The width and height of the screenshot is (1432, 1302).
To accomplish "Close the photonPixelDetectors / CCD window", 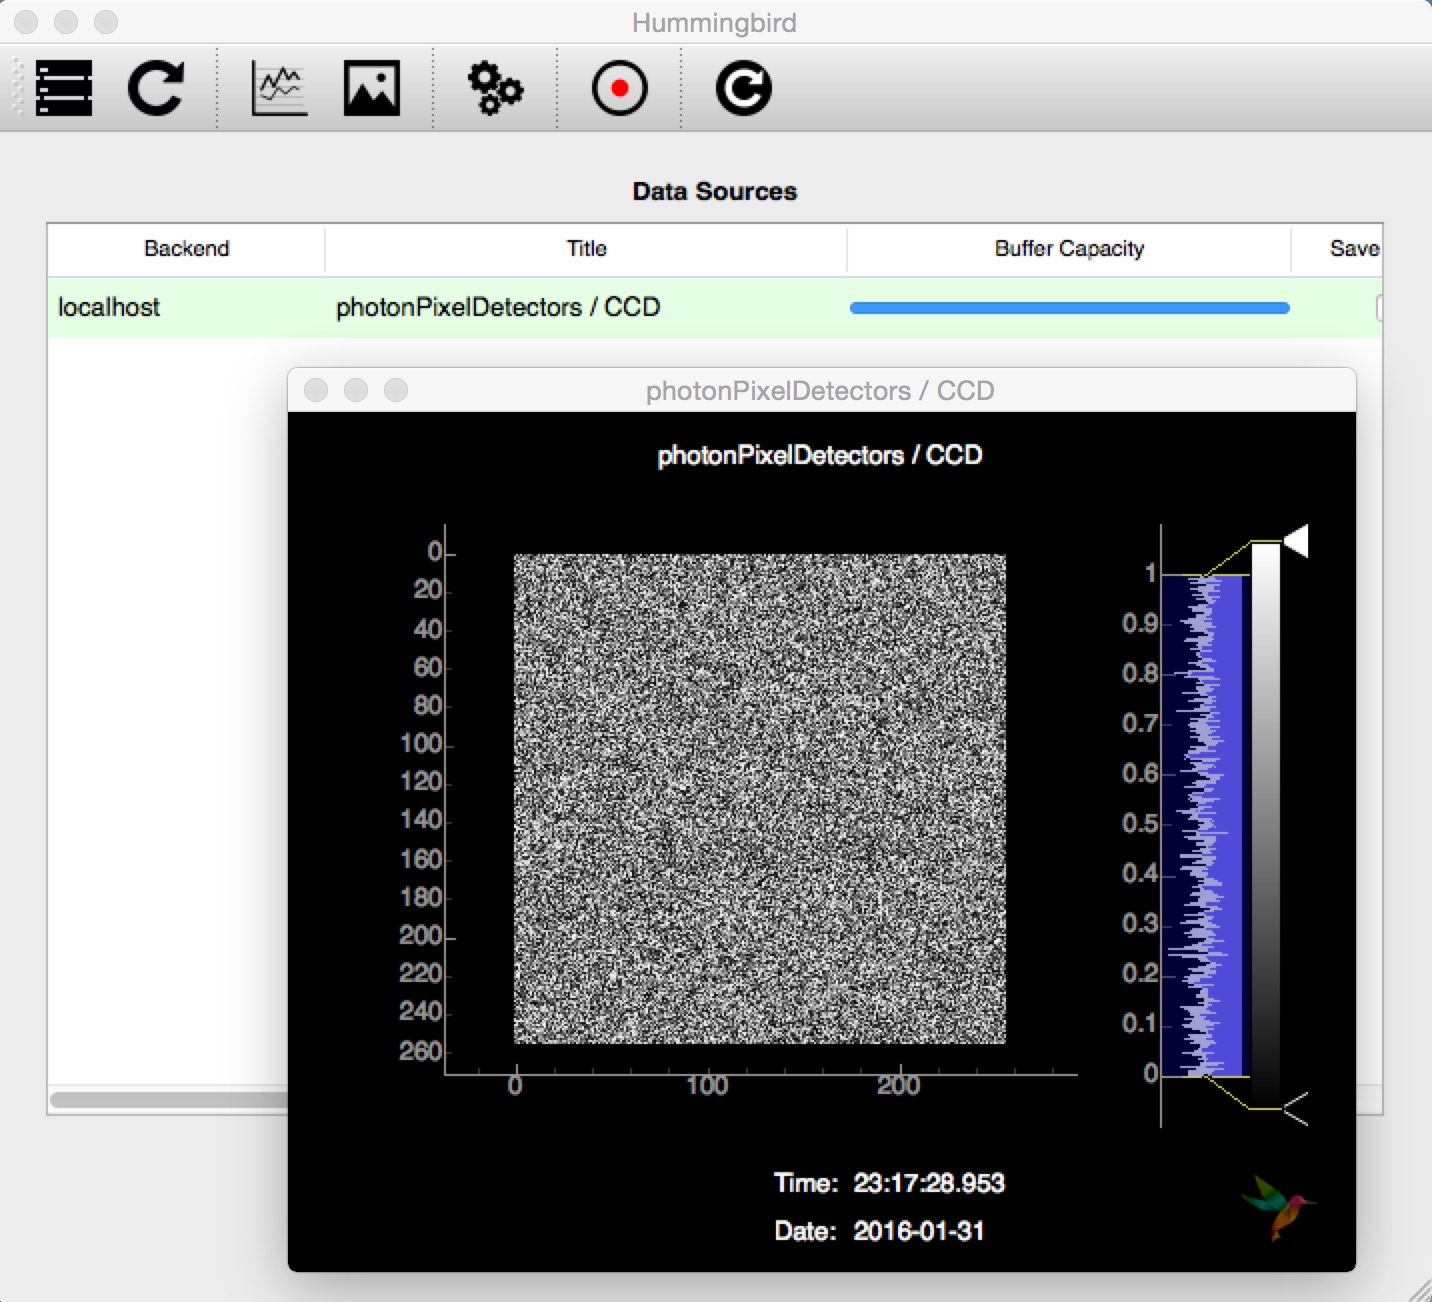I will tap(316, 390).
